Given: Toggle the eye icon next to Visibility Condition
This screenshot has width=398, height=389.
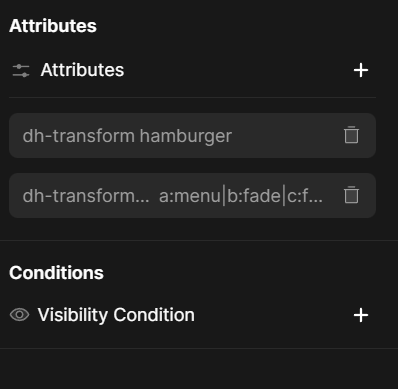Looking at the screenshot, I should click(x=19, y=315).
